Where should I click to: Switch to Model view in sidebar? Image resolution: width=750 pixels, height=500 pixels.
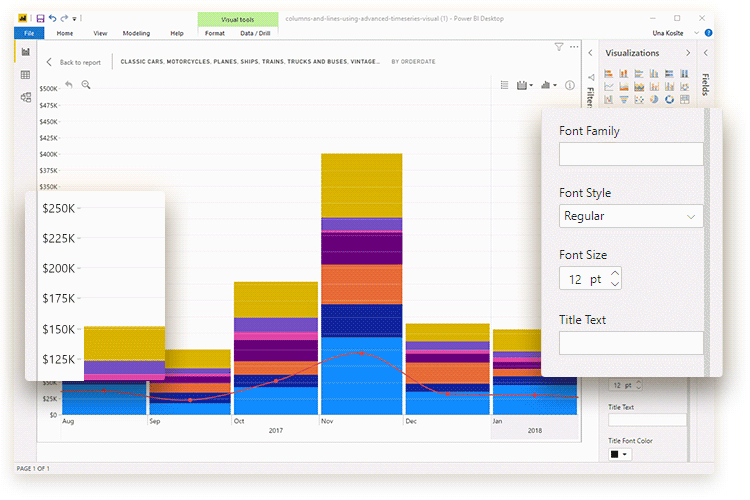coord(26,97)
